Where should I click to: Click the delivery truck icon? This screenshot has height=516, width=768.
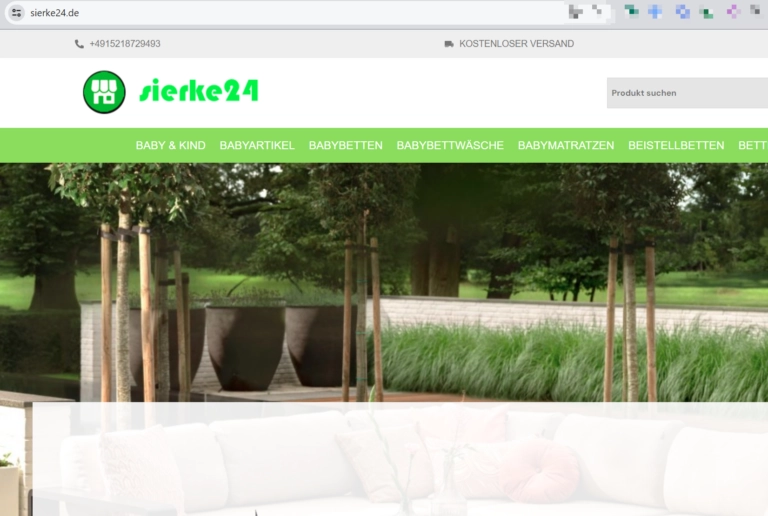click(x=449, y=44)
